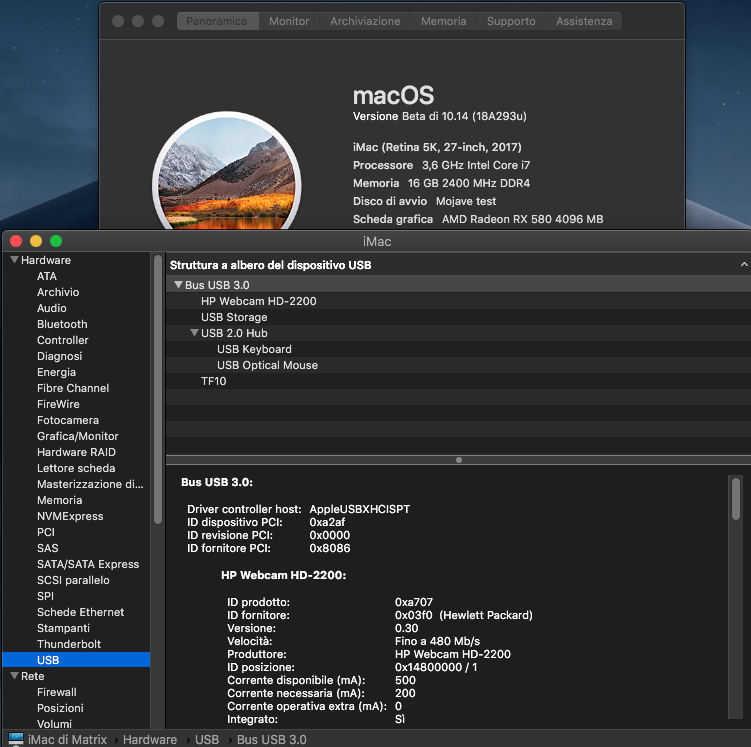
Task: Click the computer icon in the path bar
Action: [15, 739]
